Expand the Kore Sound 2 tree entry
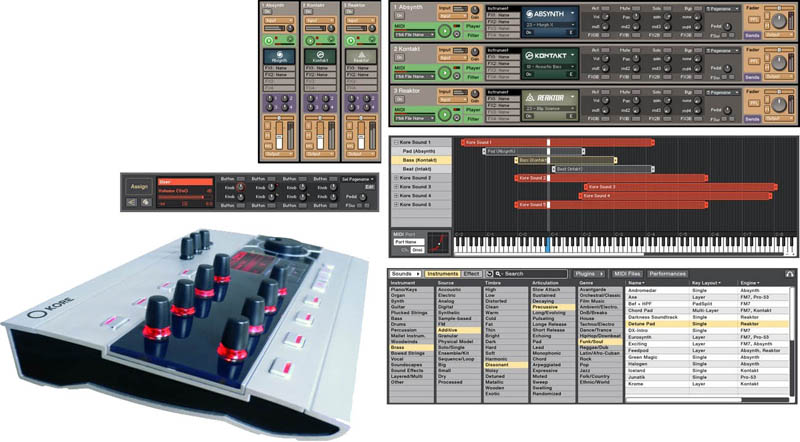The image size is (800, 442). tap(396, 178)
